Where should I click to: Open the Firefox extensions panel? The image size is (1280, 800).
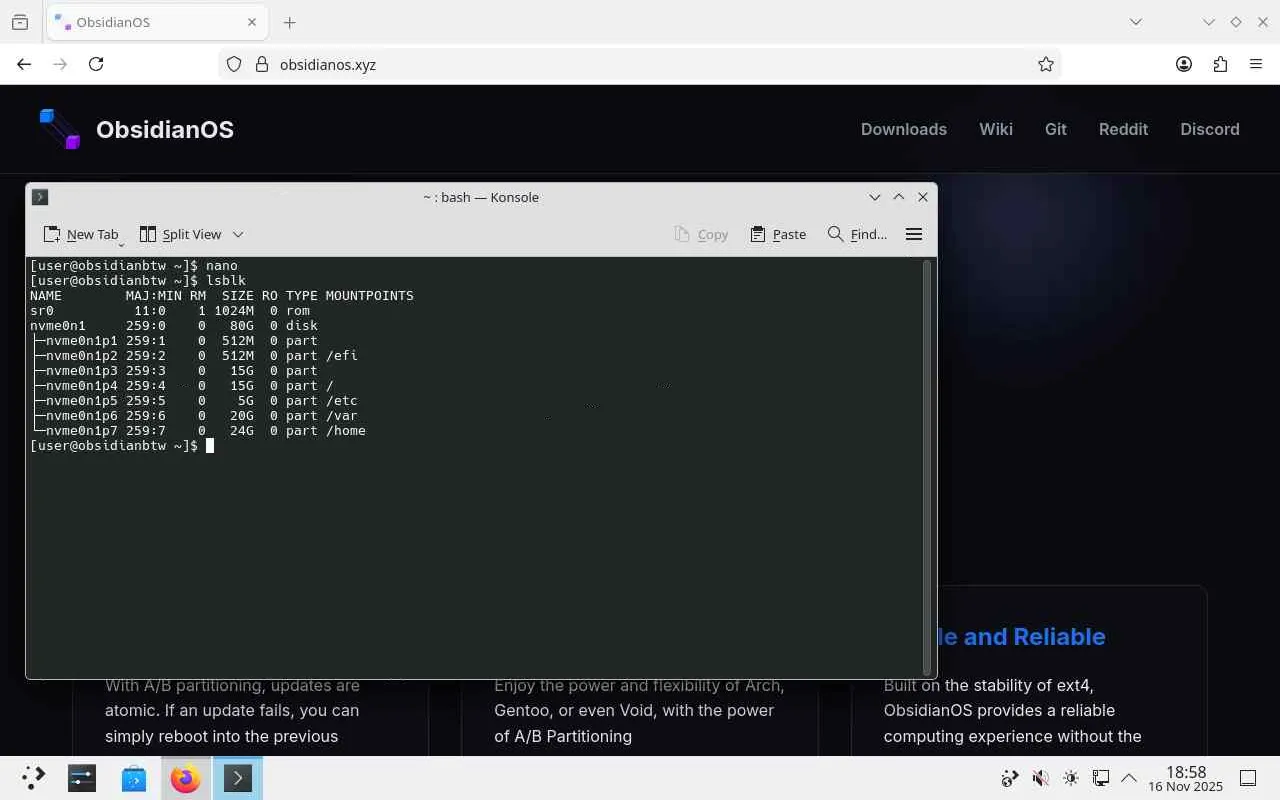coord(1220,64)
